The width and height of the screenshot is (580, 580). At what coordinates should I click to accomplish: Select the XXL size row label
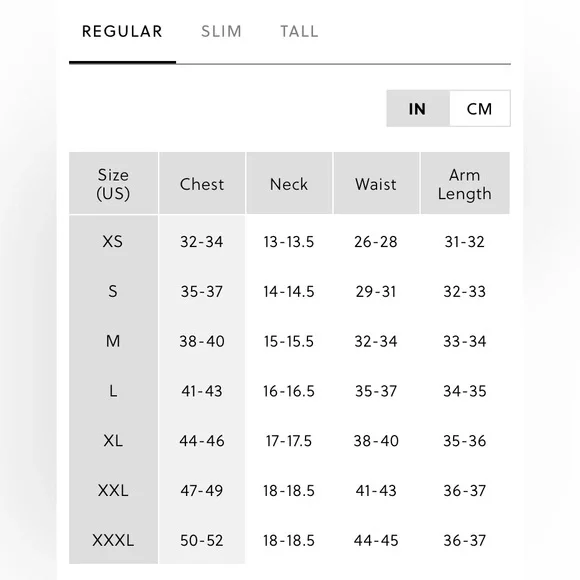click(x=113, y=490)
